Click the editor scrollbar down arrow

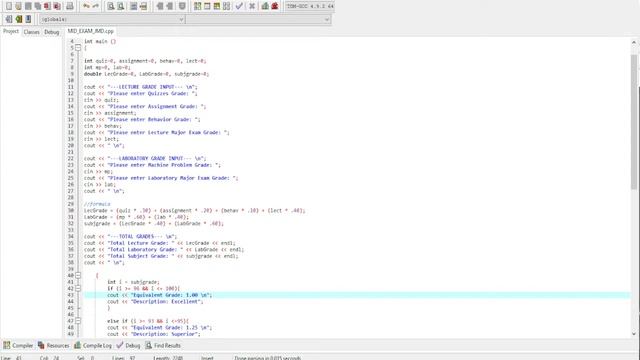click(x=634, y=334)
